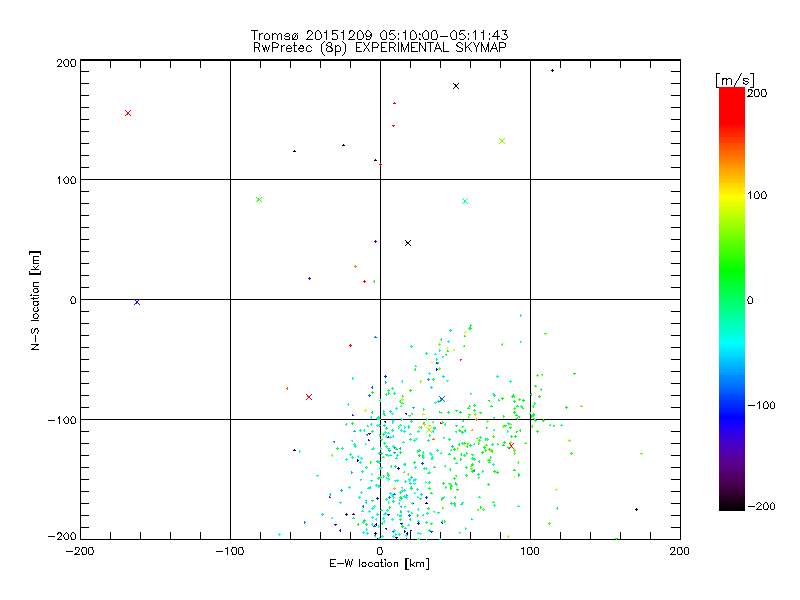
Task: Click the '200' tick label on the N-S axis
Action: 66,63
